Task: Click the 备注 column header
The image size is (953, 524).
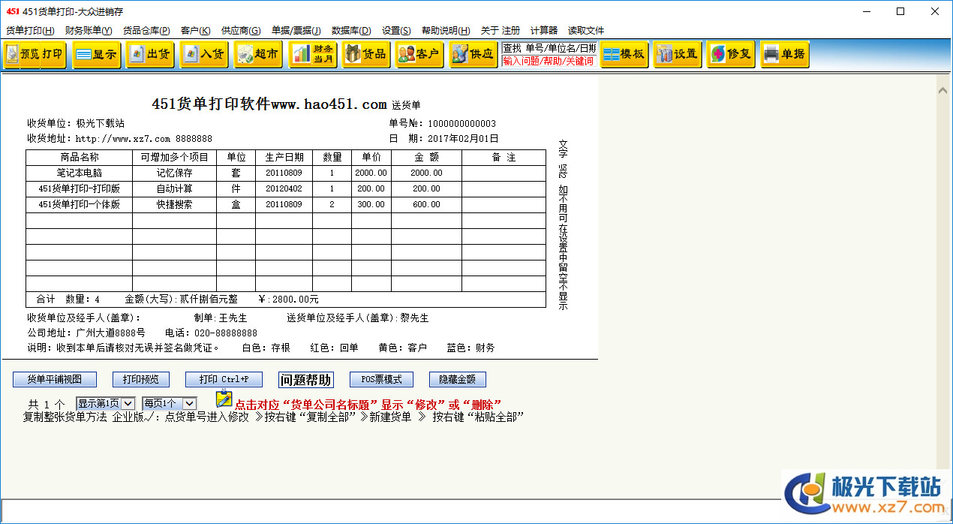Action: pyautogui.click(x=503, y=157)
